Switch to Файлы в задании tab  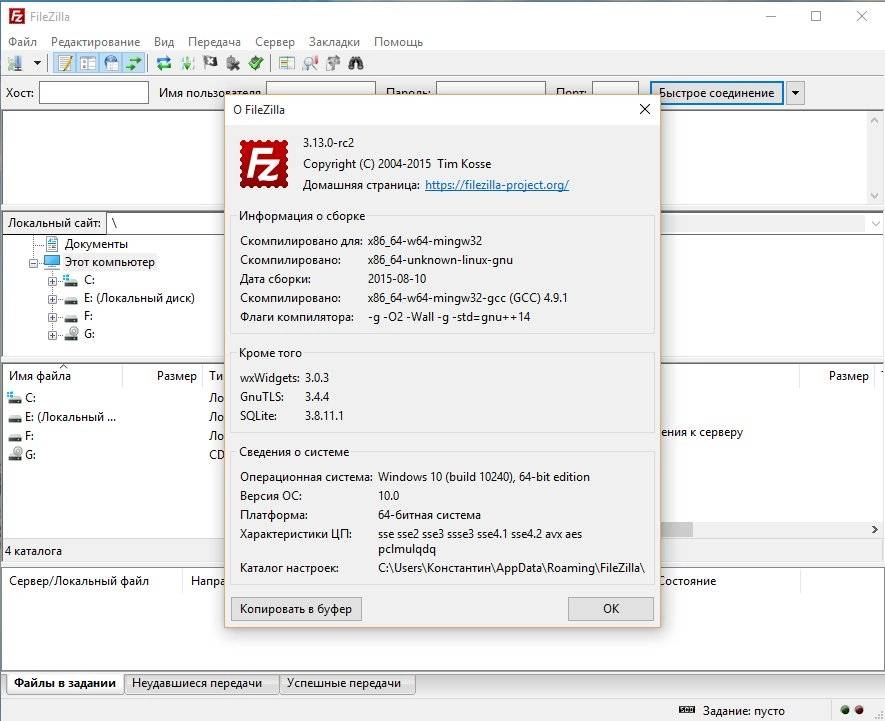pos(65,683)
